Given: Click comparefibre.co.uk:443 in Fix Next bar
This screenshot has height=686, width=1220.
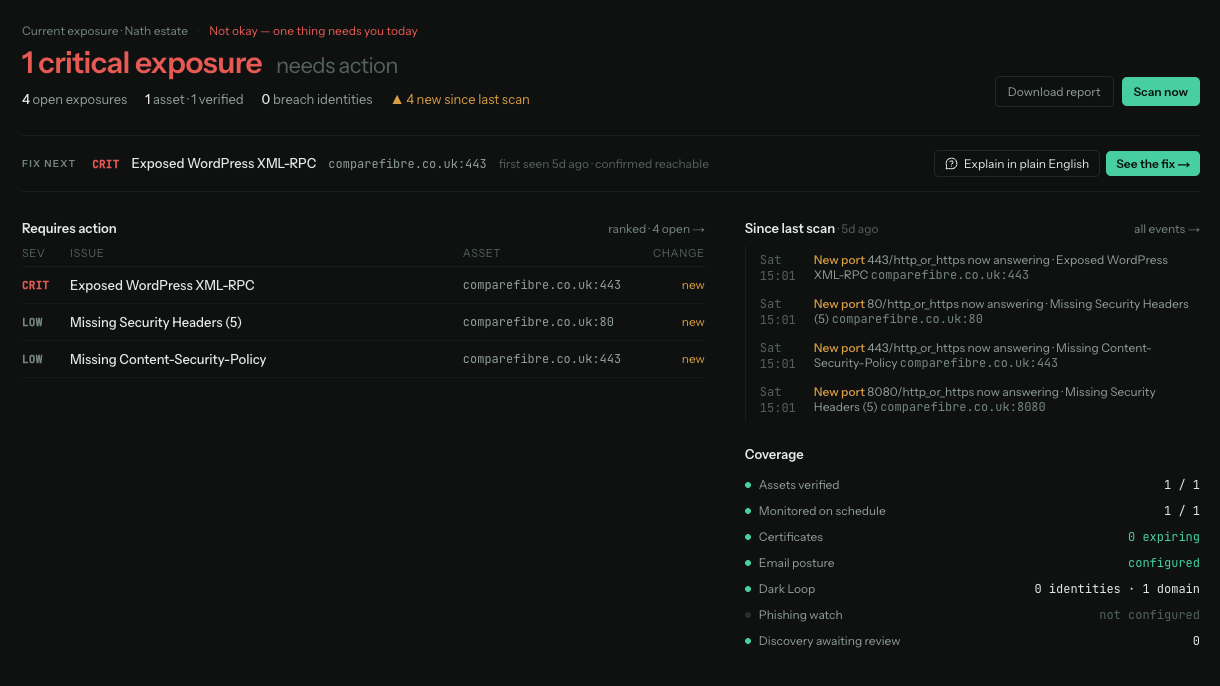Looking at the screenshot, I should tap(407, 164).
